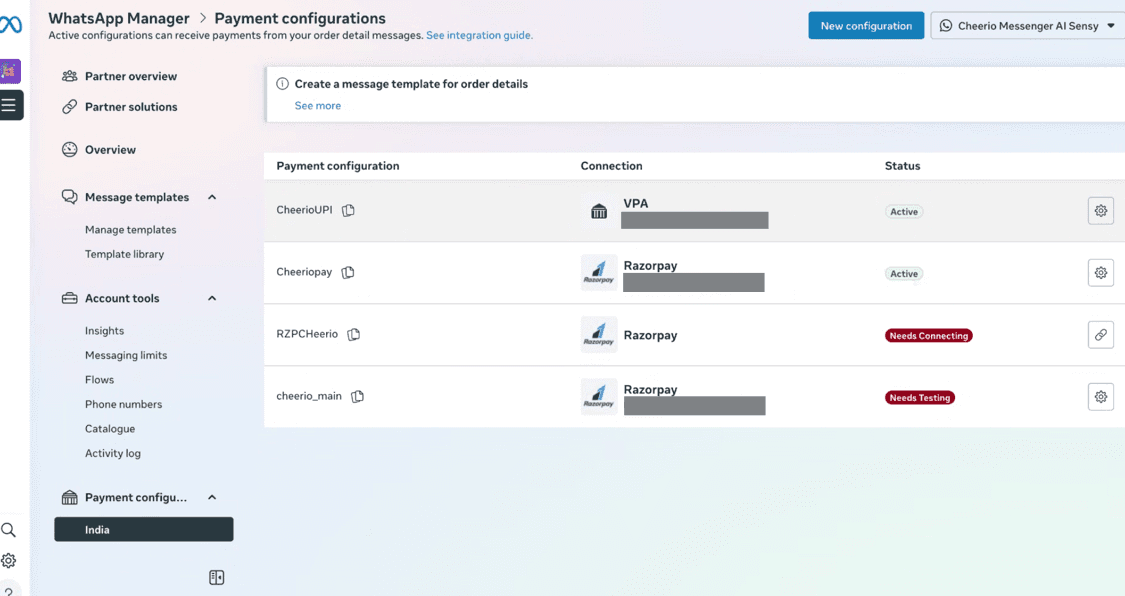
Task: Click the sidebar search icon
Action: pyautogui.click(x=9, y=530)
